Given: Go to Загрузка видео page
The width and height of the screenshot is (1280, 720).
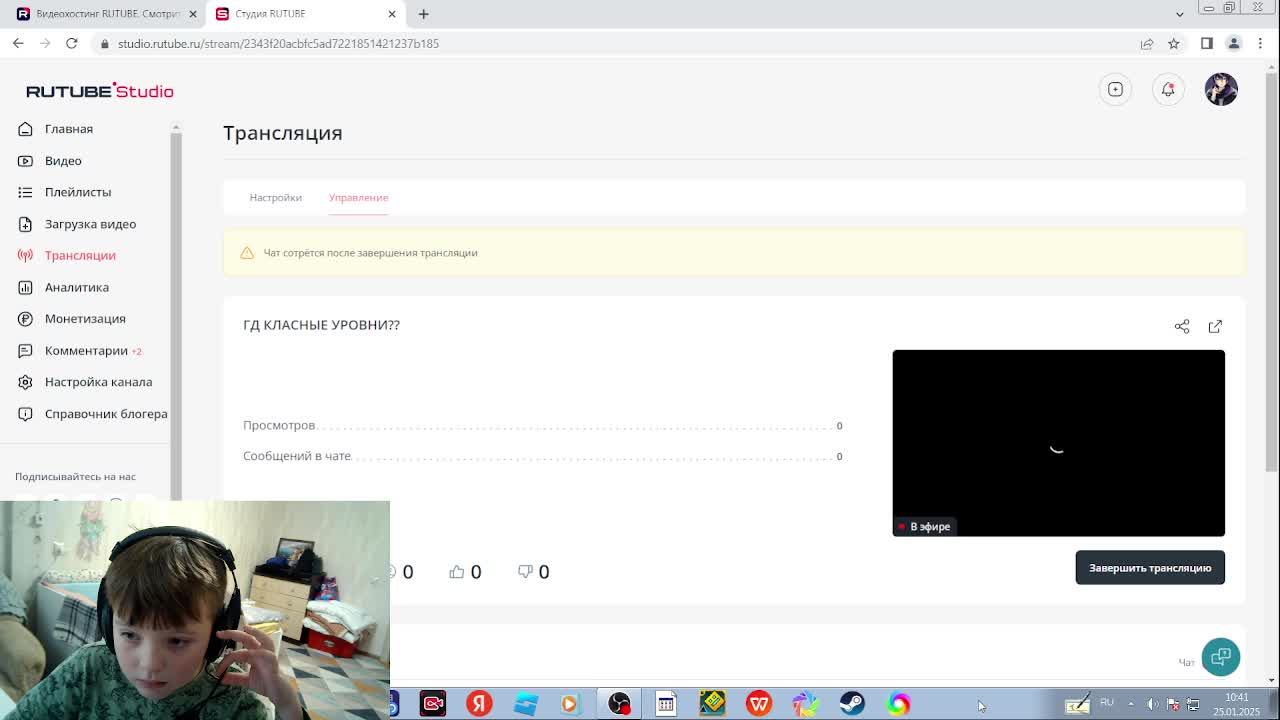Looking at the screenshot, I should tap(90, 224).
